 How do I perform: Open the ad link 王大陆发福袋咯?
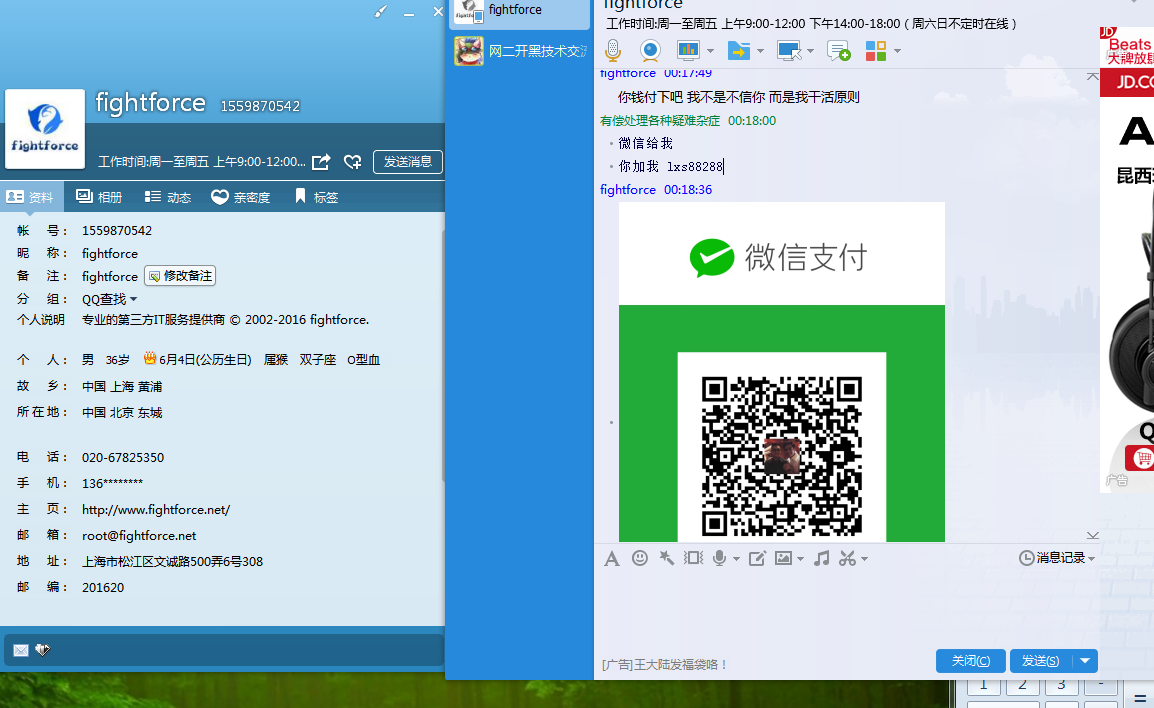tap(665, 665)
